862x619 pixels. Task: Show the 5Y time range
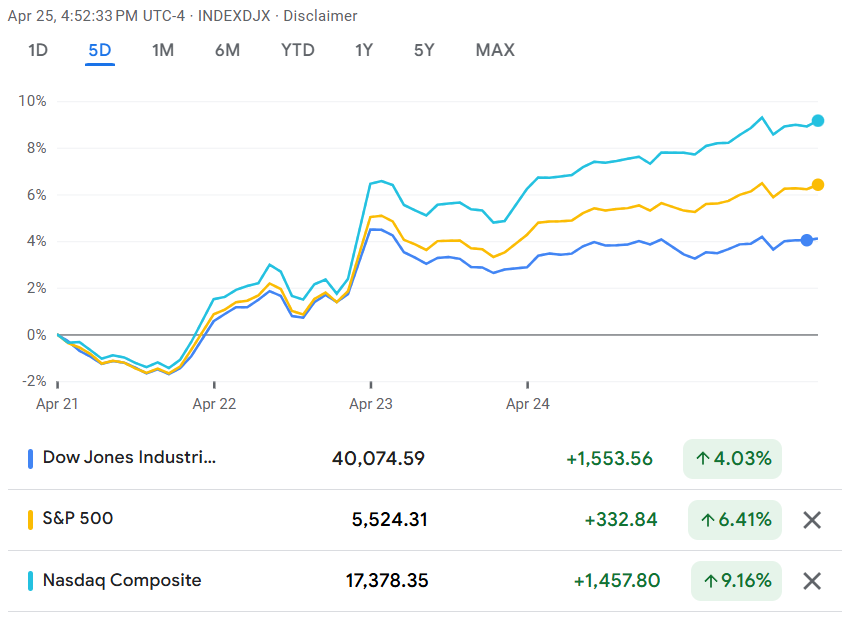[x=424, y=51]
